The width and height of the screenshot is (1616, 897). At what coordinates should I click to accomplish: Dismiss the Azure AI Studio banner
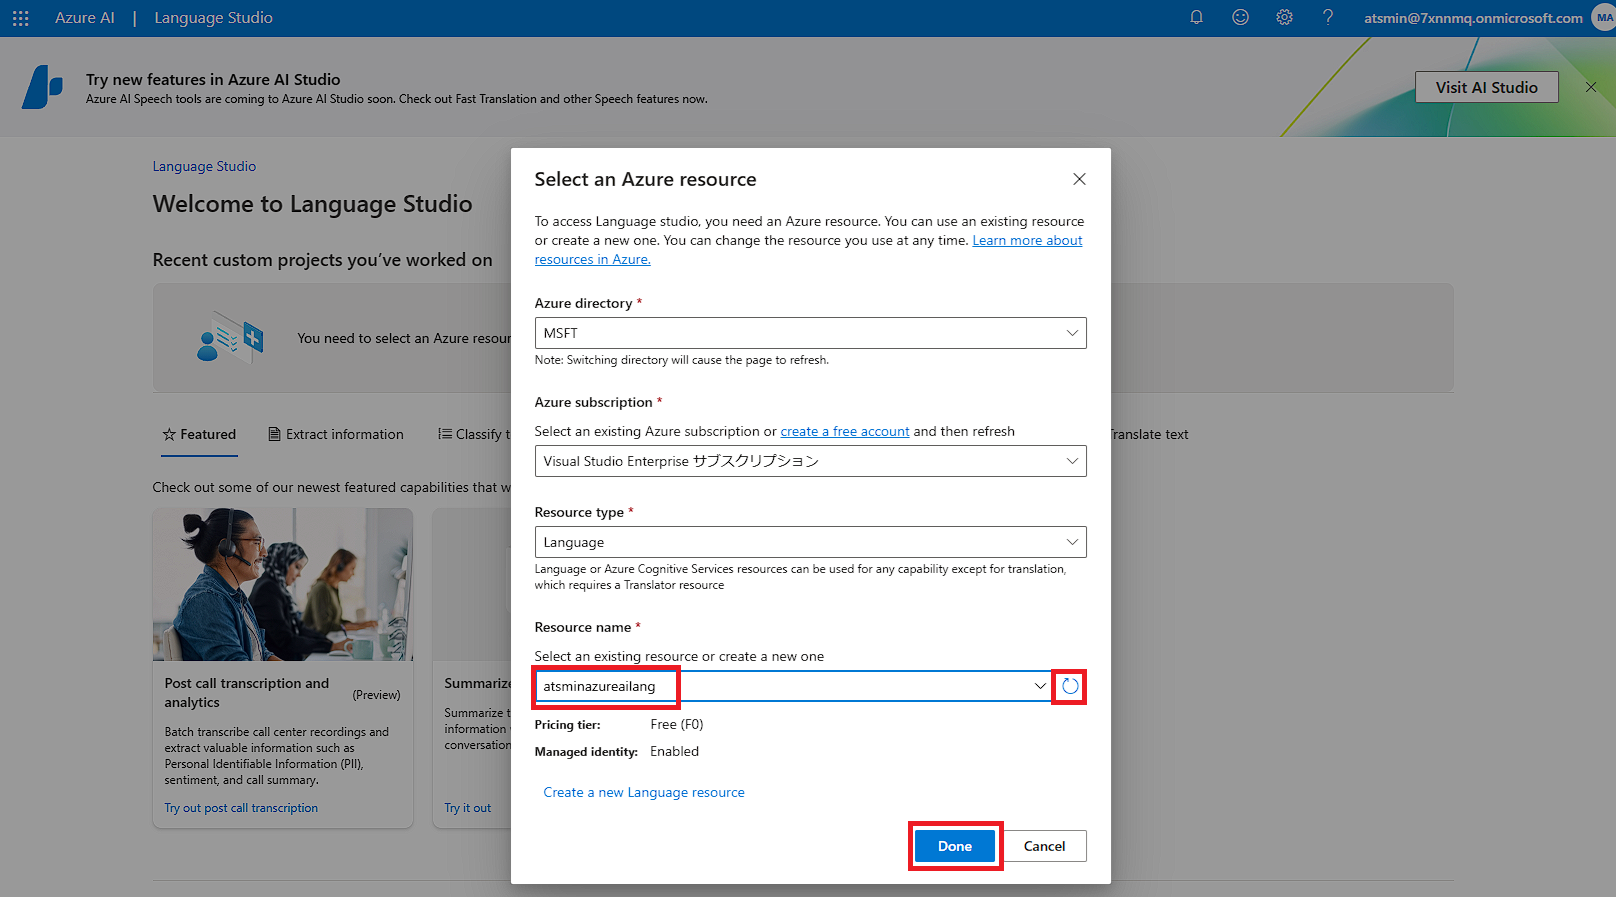point(1591,87)
